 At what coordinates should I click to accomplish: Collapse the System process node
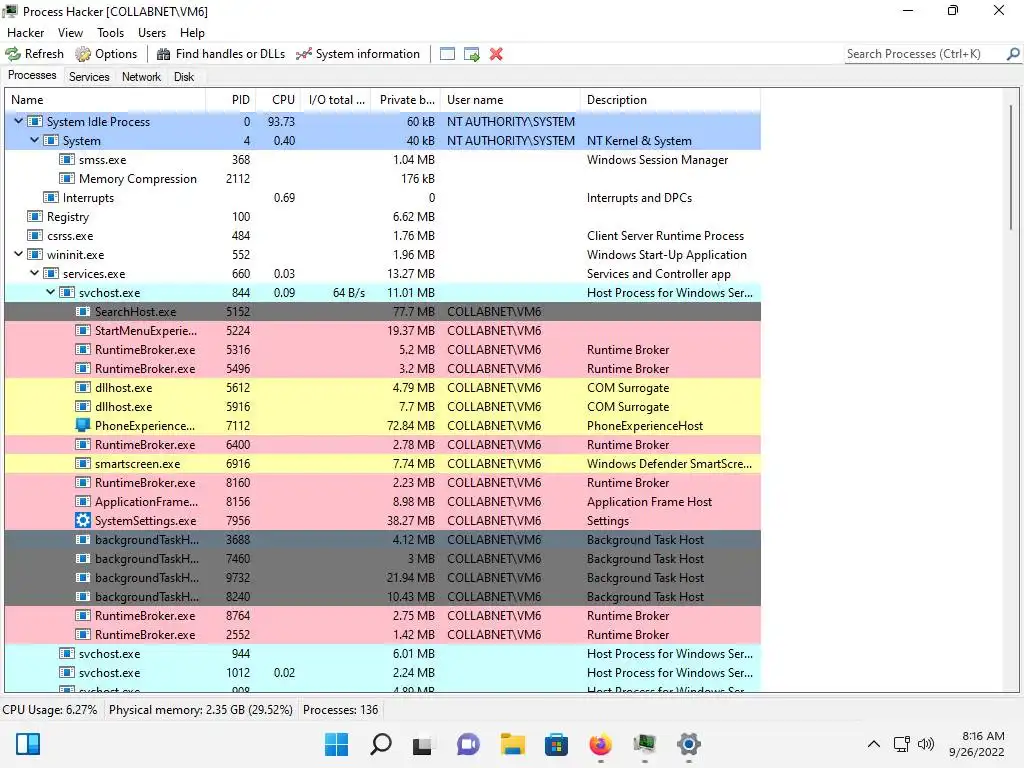tap(35, 140)
